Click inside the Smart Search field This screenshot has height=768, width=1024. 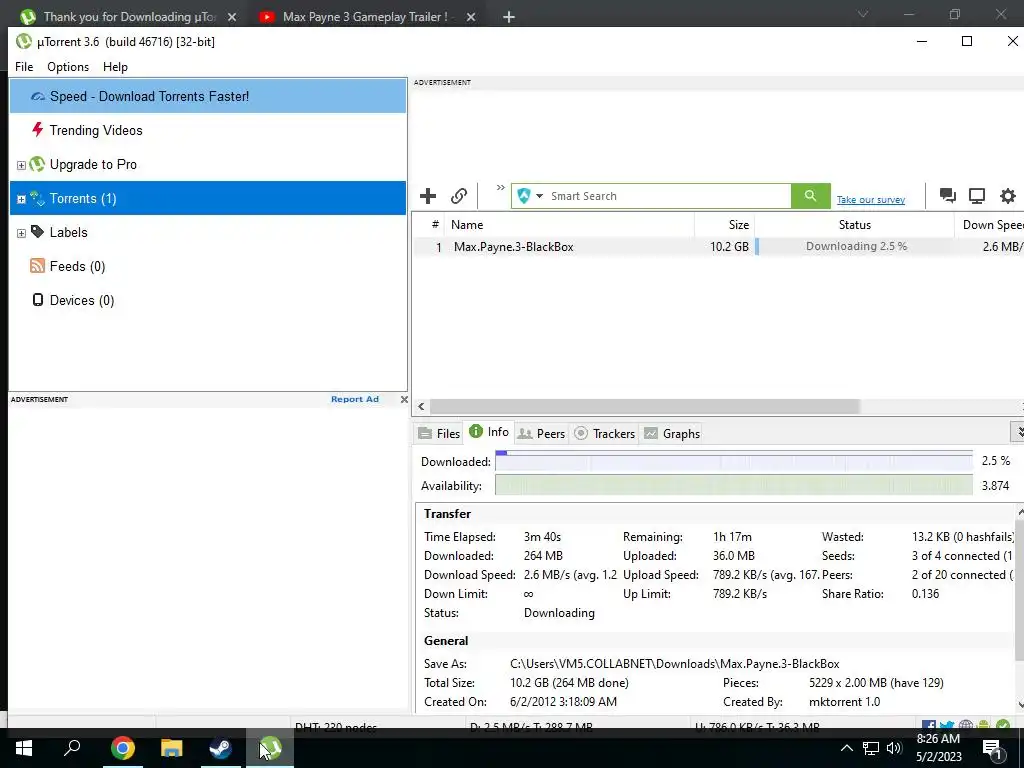667,196
